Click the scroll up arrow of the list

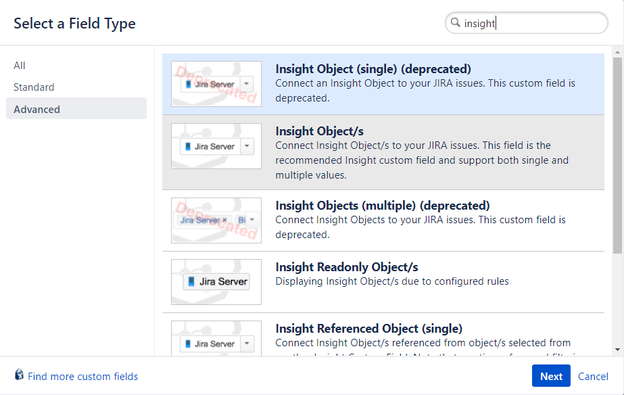(617, 52)
